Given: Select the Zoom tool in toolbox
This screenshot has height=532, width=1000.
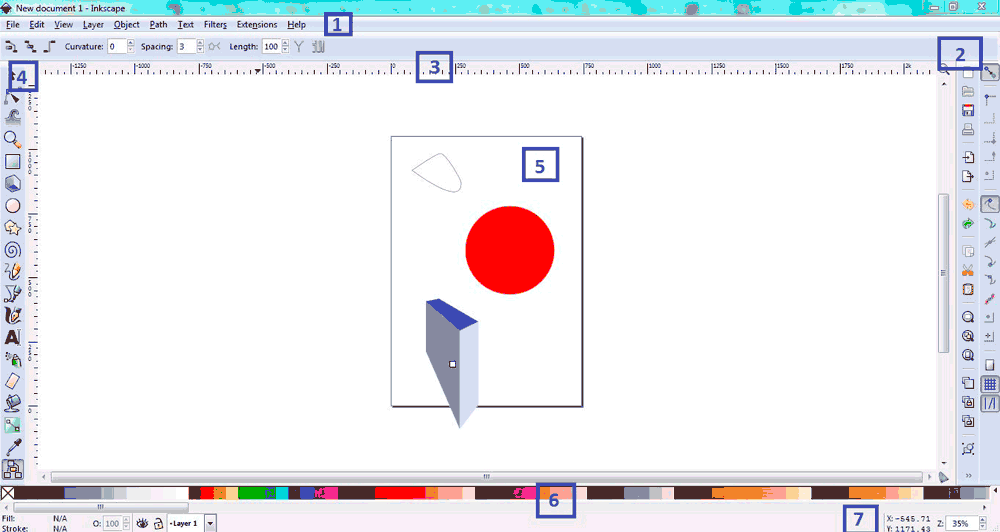Looking at the screenshot, I should [x=13, y=139].
